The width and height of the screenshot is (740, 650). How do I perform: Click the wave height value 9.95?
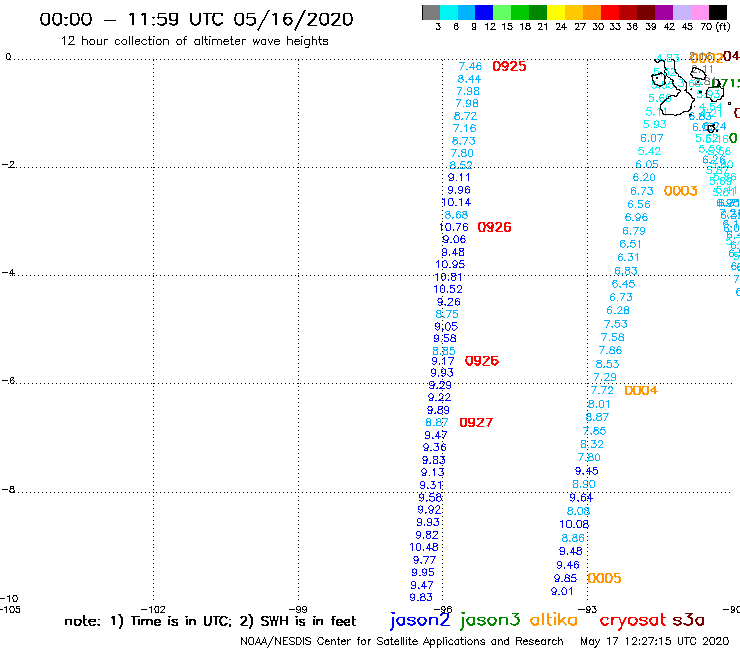point(423,573)
